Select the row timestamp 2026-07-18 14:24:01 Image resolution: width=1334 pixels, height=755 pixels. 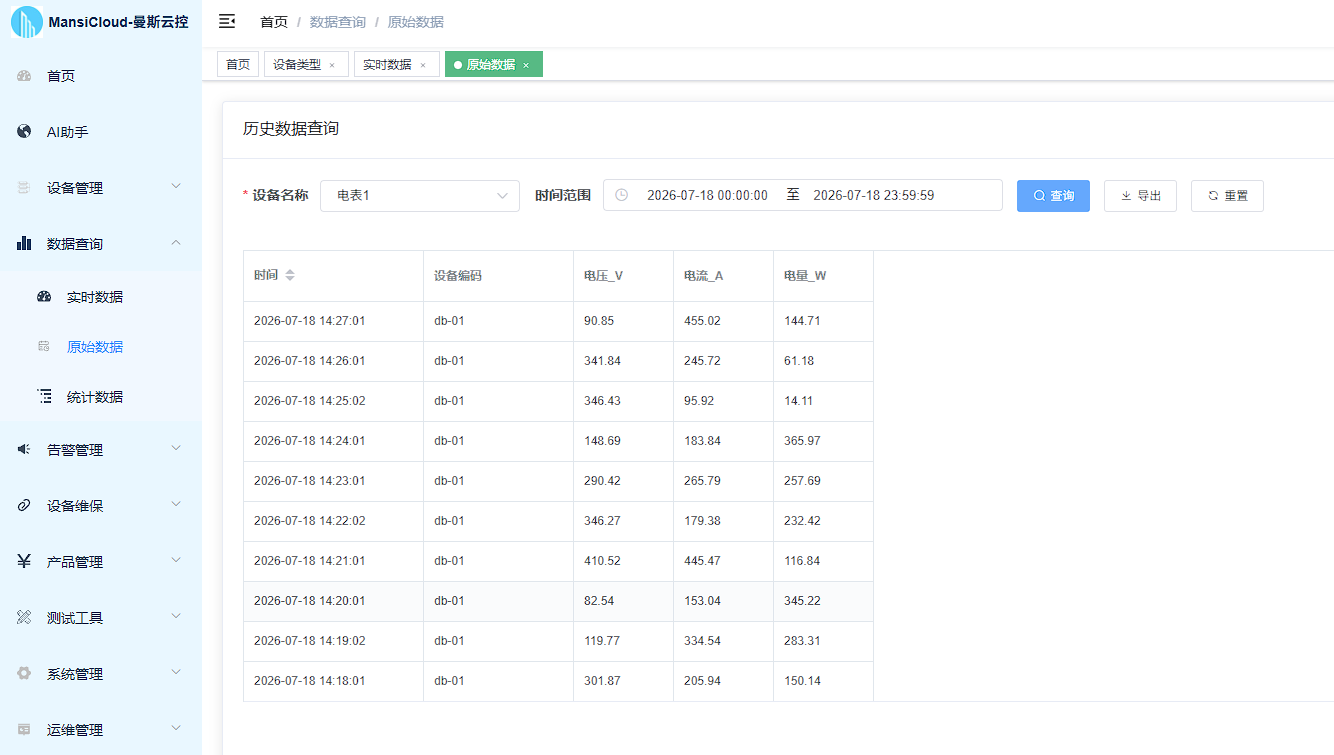(309, 441)
